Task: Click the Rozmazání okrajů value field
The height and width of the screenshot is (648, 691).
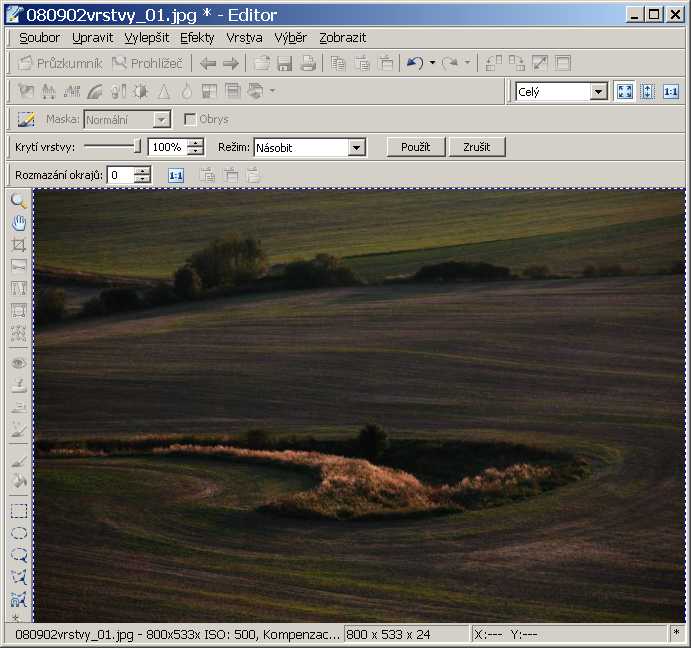Action: [x=120, y=175]
